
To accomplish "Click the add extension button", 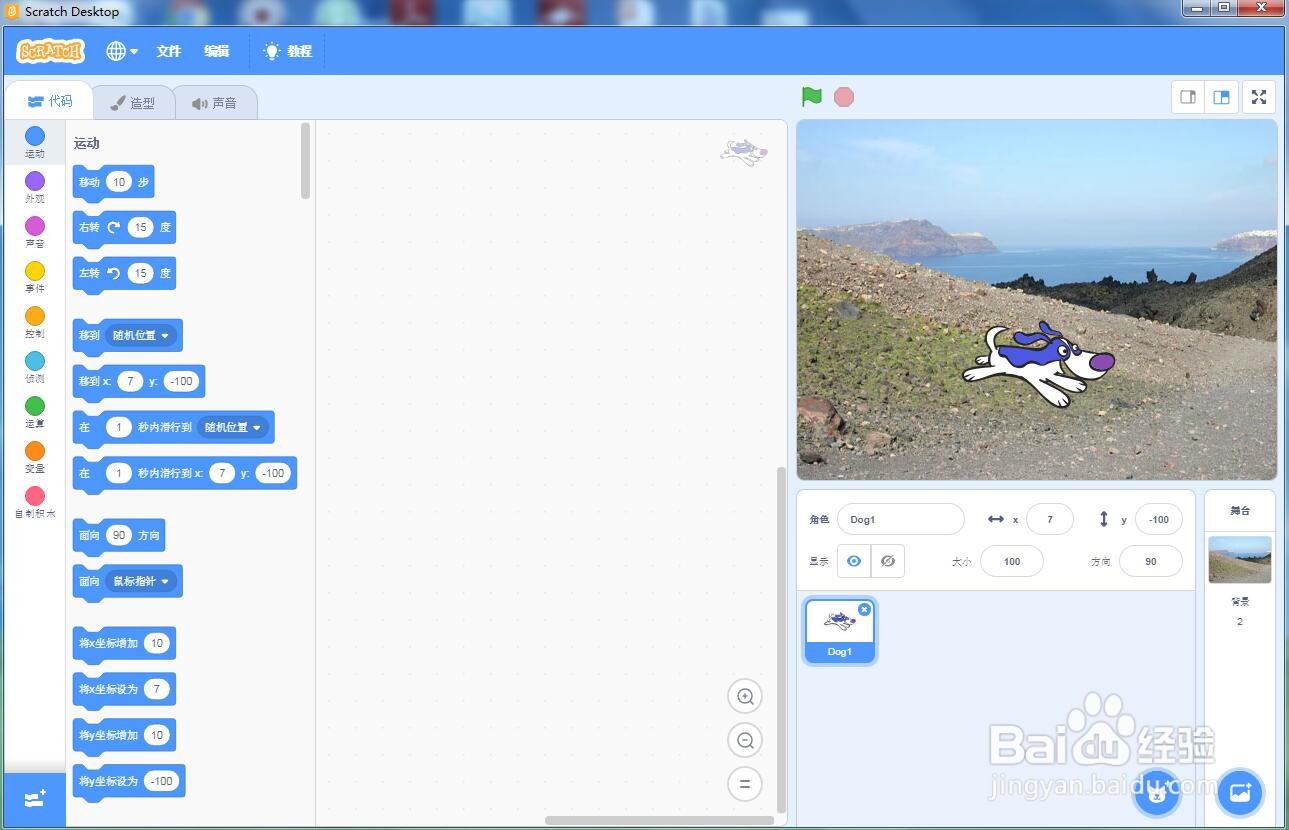I will point(35,799).
